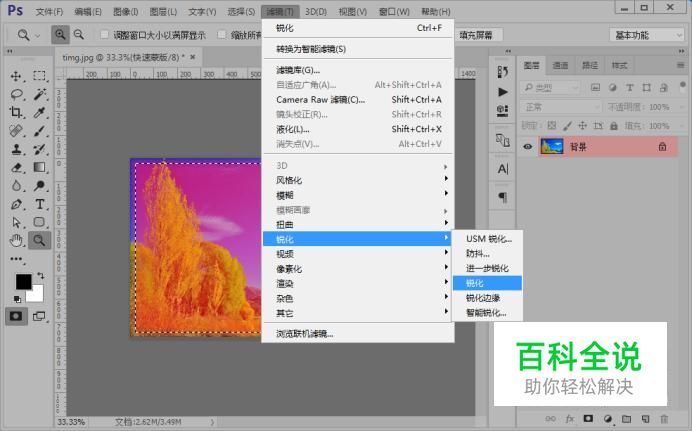Expand the 杂色 filter submenu

tap(358, 298)
